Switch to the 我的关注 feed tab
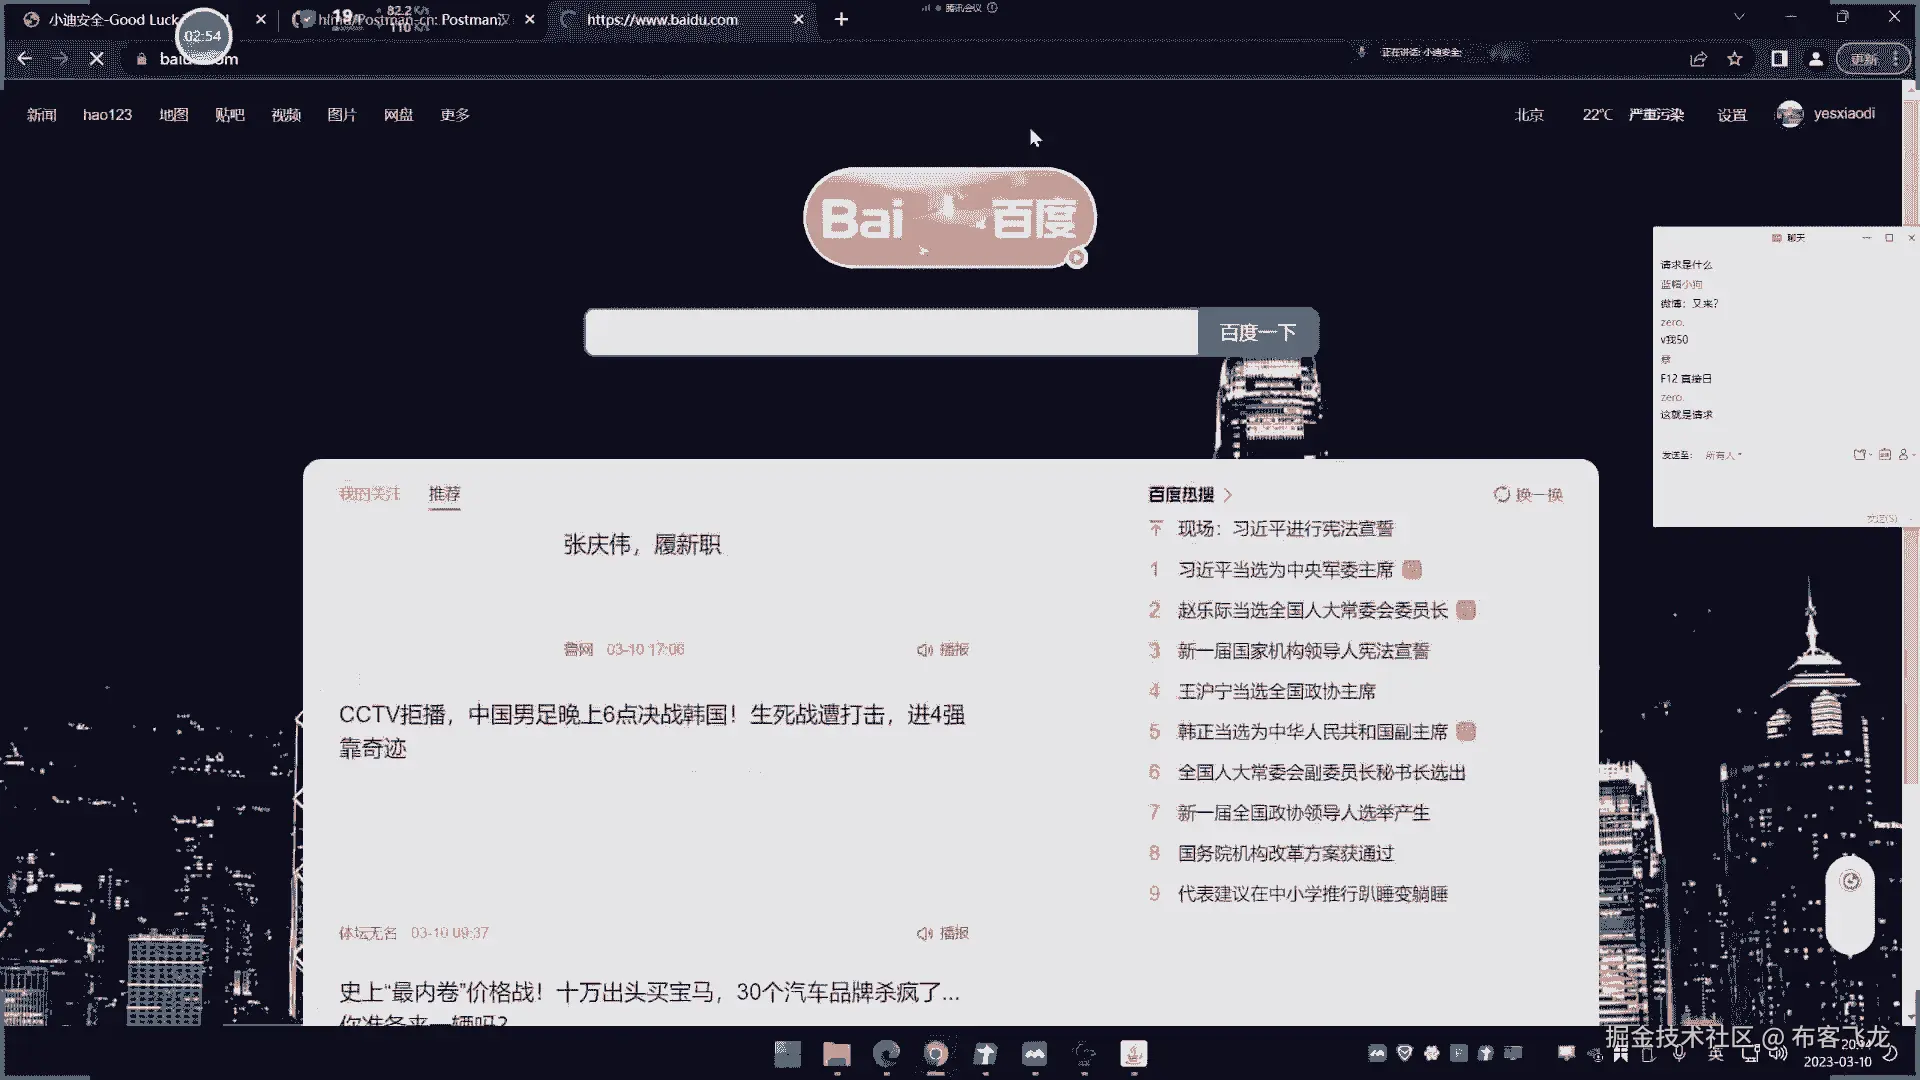 (x=369, y=494)
